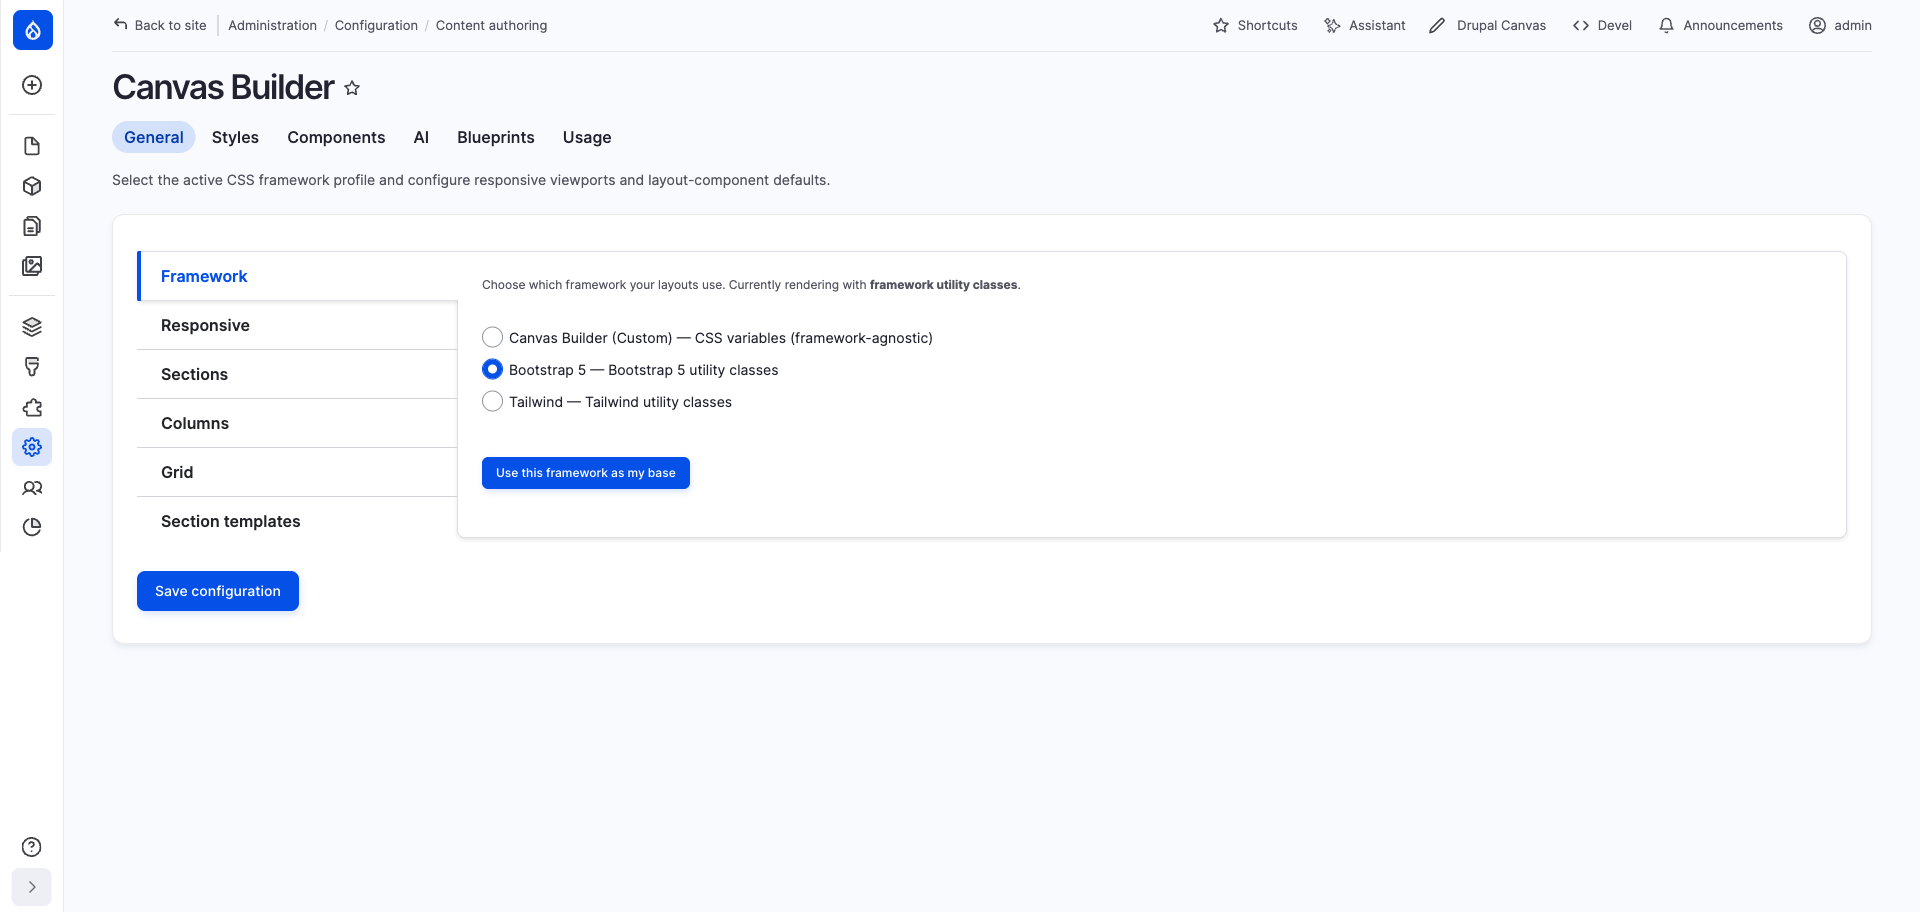Open the Sections vertical tab
The image size is (1920, 912).
[297, 374]
